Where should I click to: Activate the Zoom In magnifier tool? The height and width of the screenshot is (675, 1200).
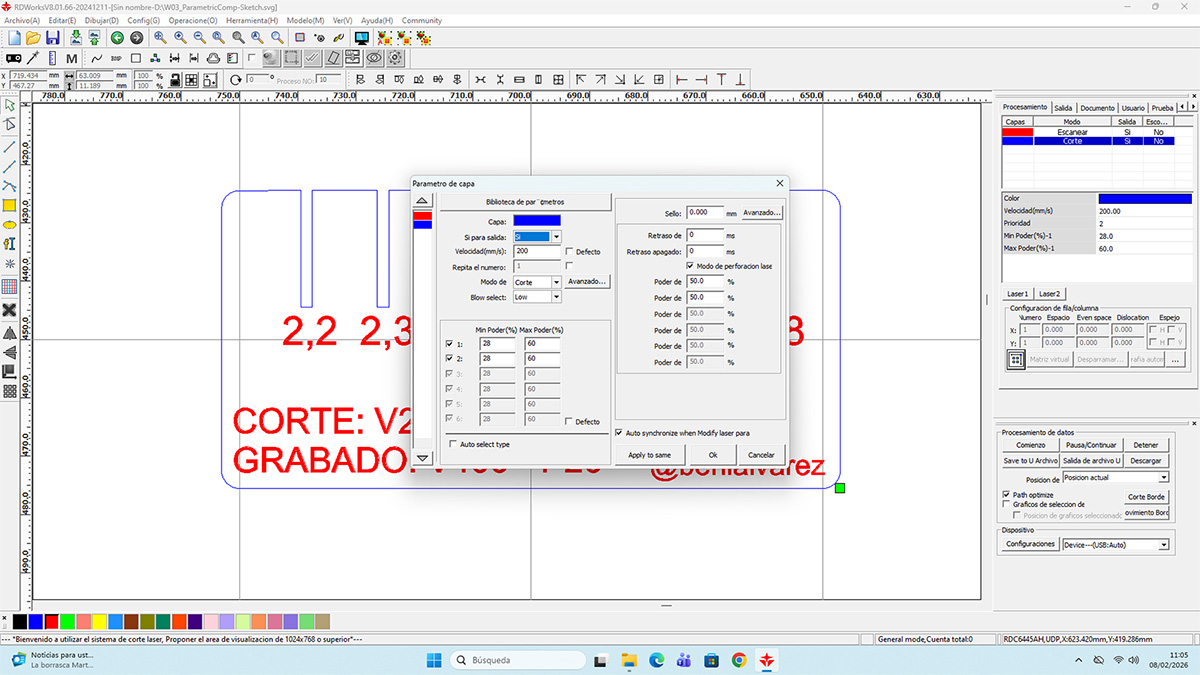pos(178,37)
